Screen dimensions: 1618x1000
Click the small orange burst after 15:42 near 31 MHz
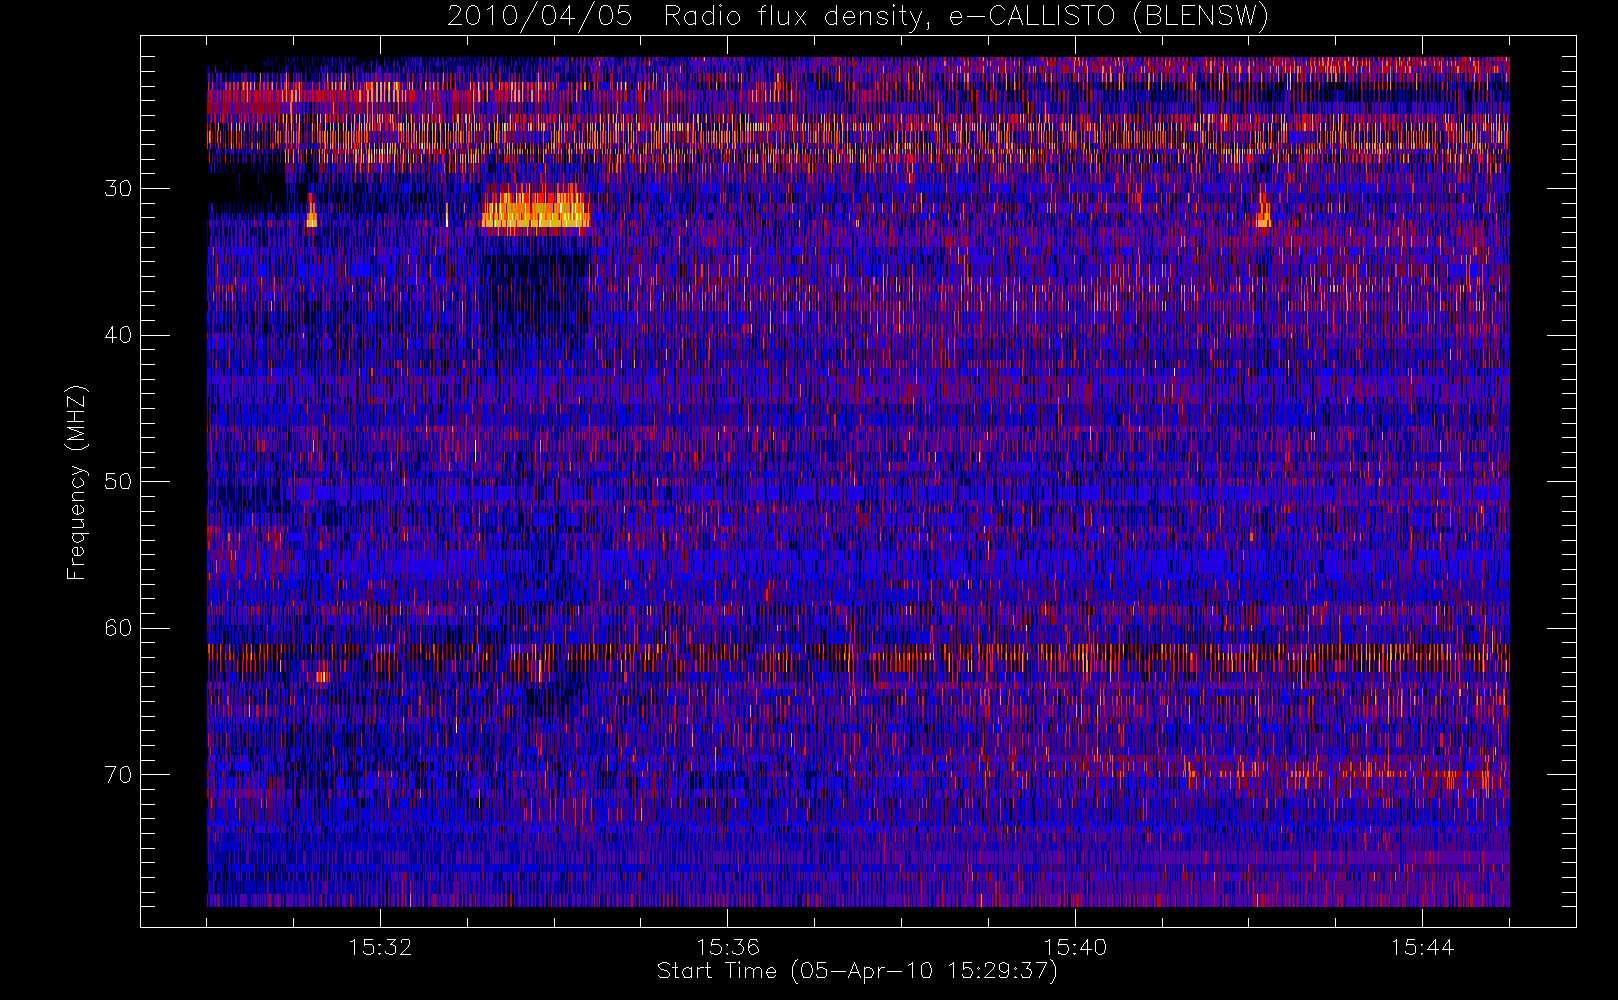(1262, 210)
